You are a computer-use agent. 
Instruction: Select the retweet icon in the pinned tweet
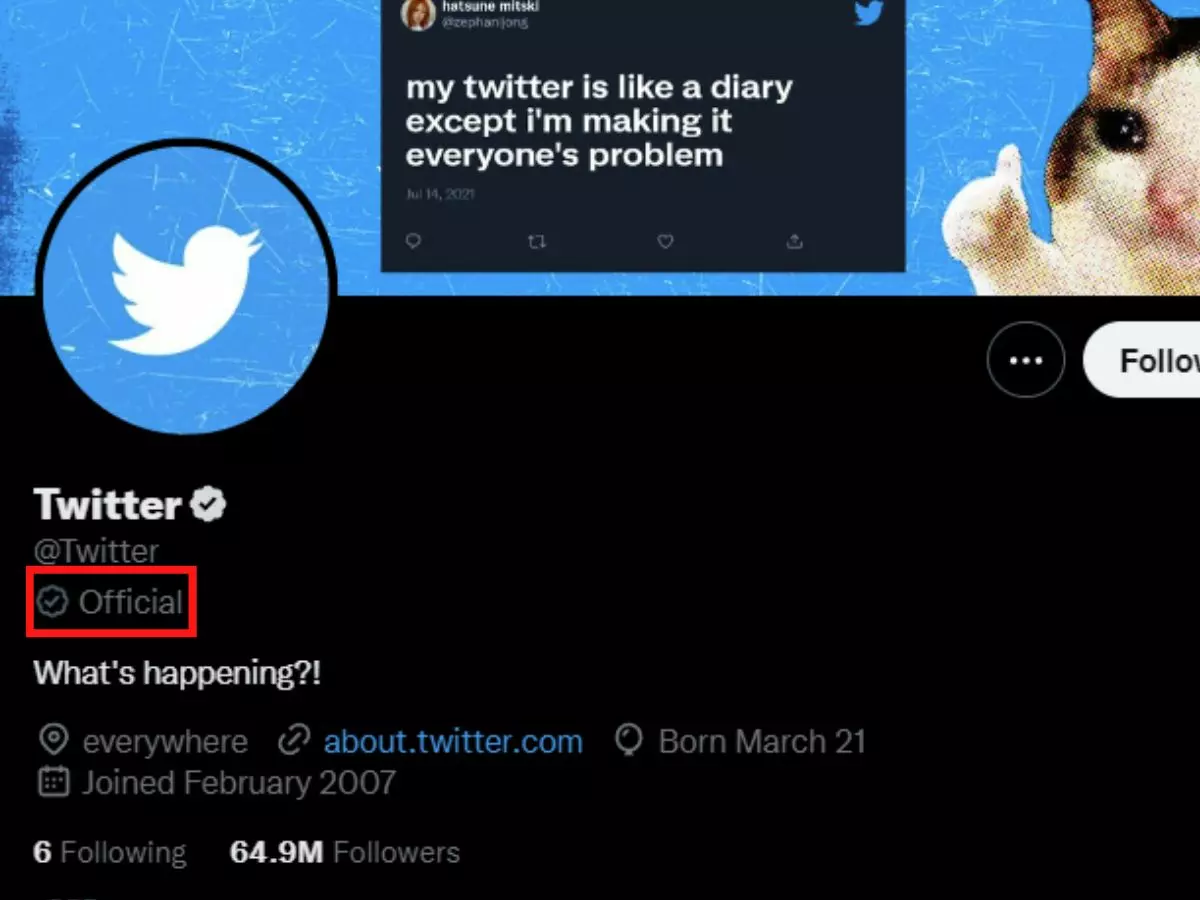pyautogui.click(x=537, y=241)
